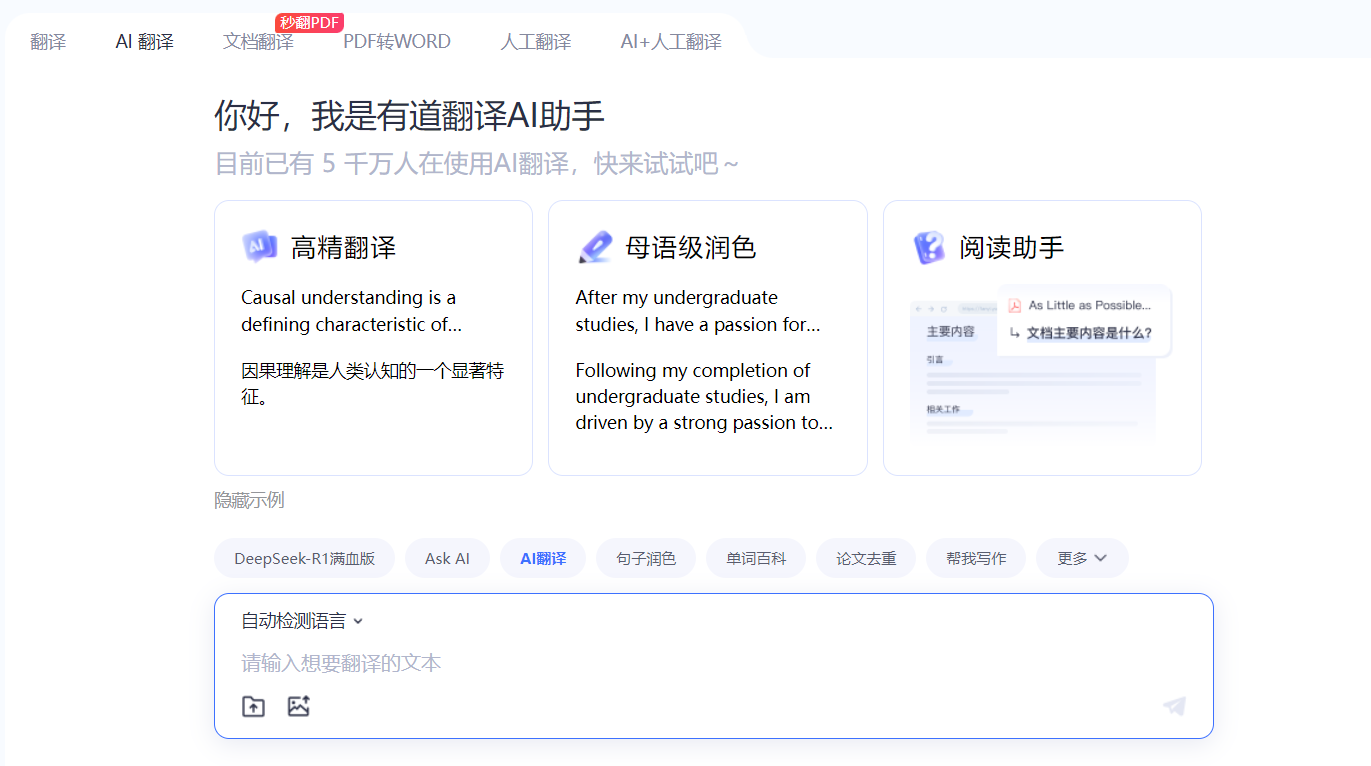Expand the 更多 dropdown
This screenshot has width=1371, height=766.
(1082, 558)
